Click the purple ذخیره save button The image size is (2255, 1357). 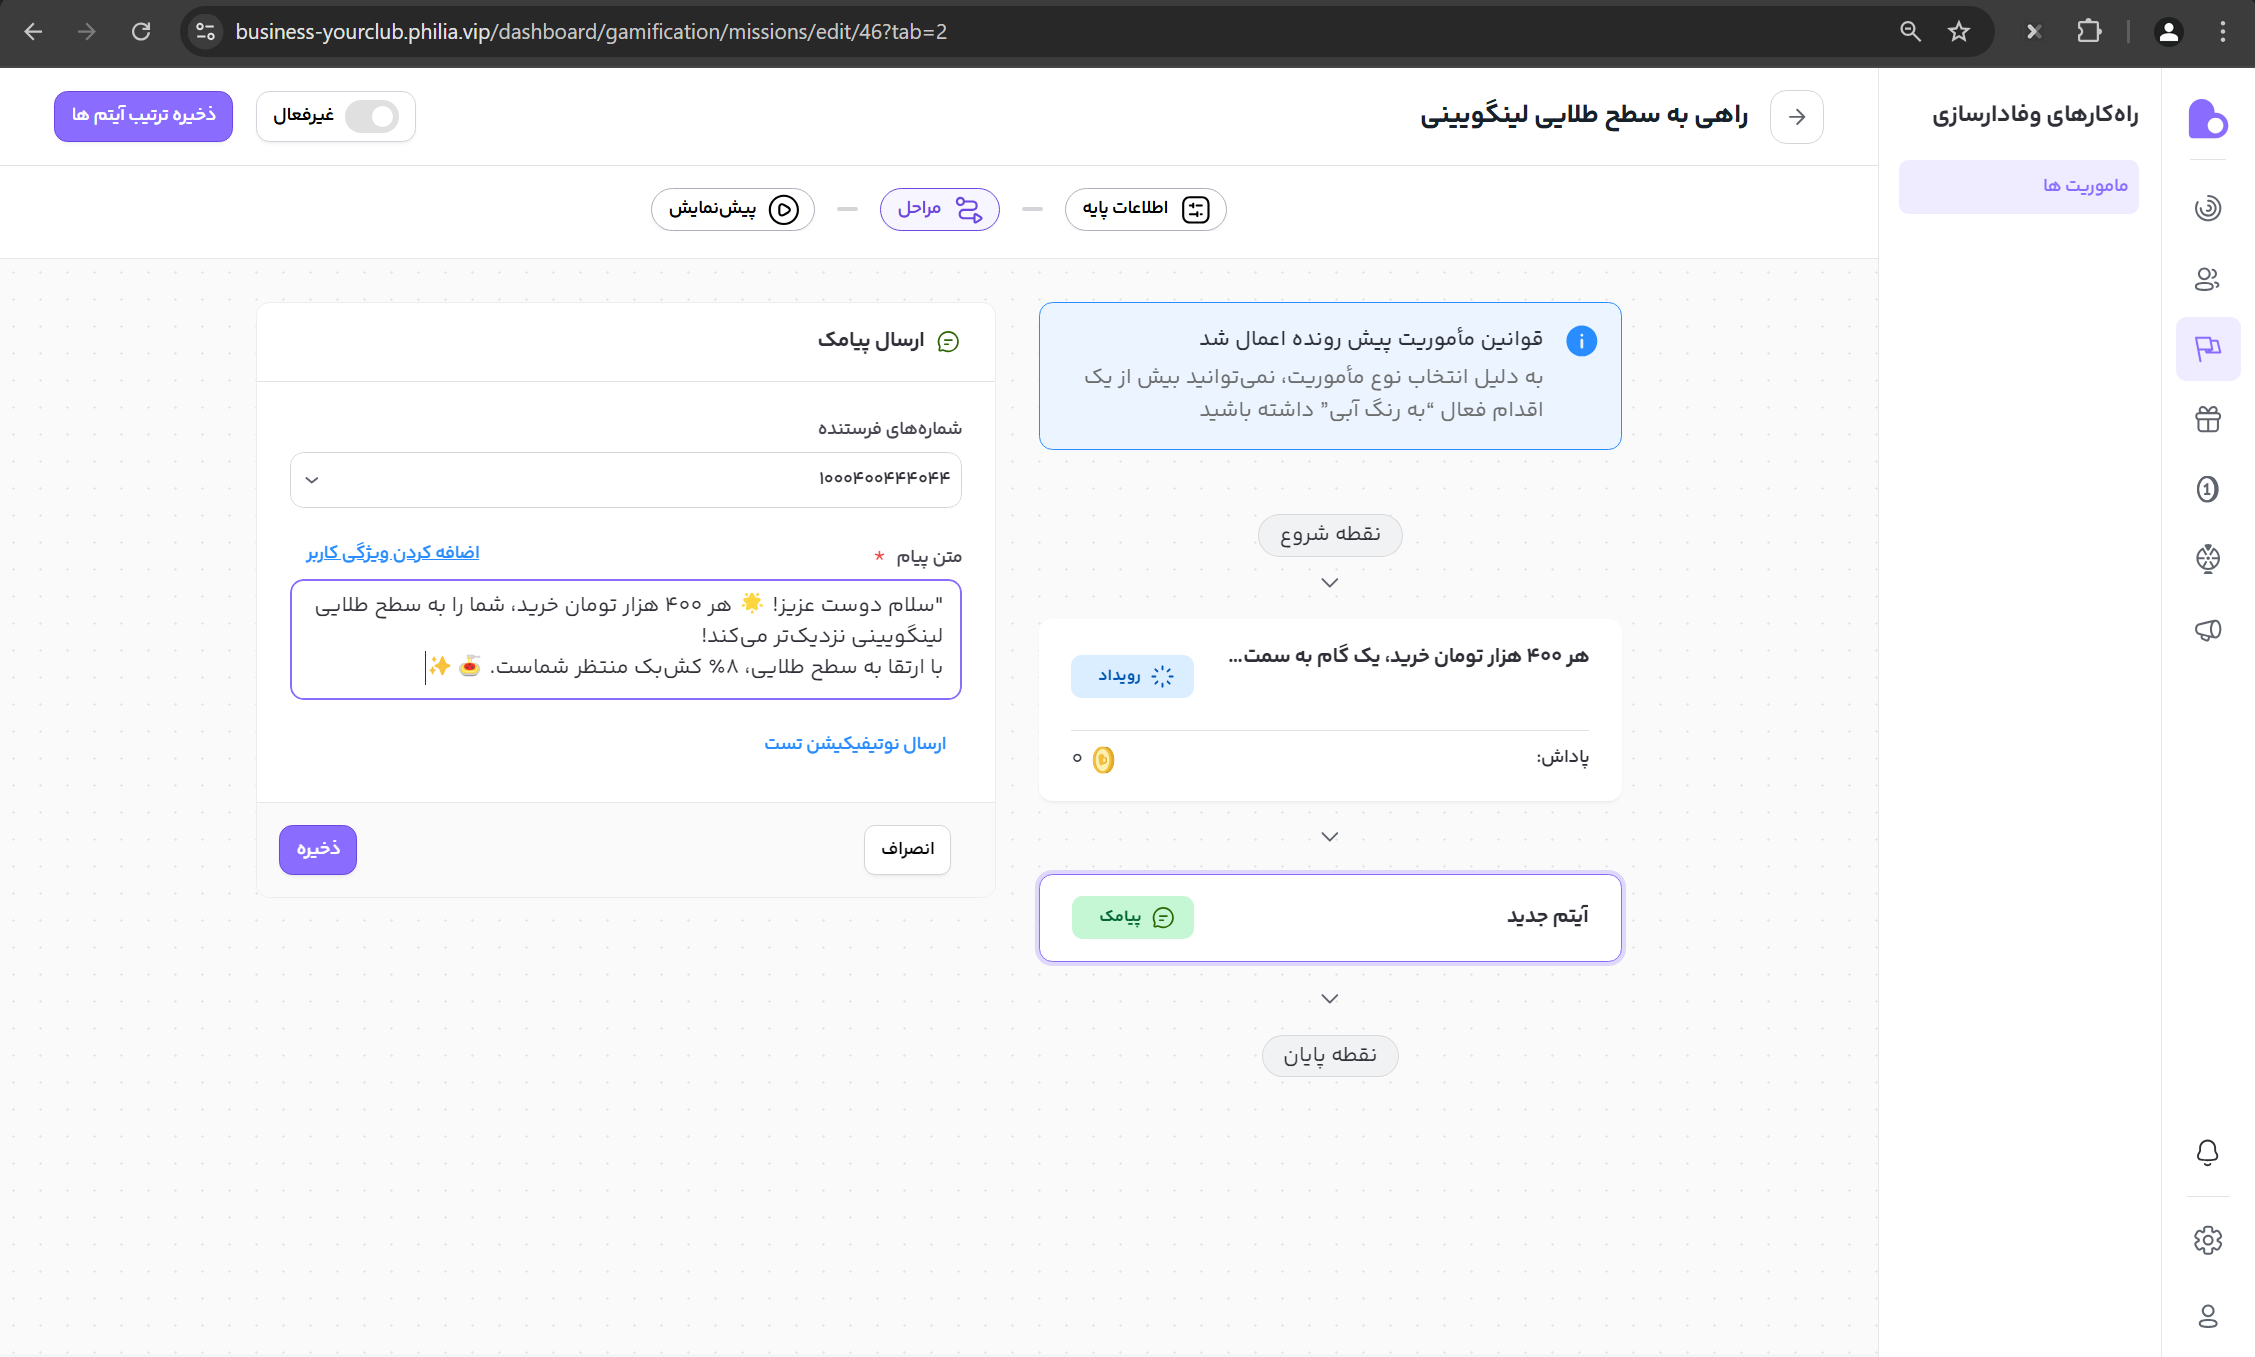tap(317, 849)
